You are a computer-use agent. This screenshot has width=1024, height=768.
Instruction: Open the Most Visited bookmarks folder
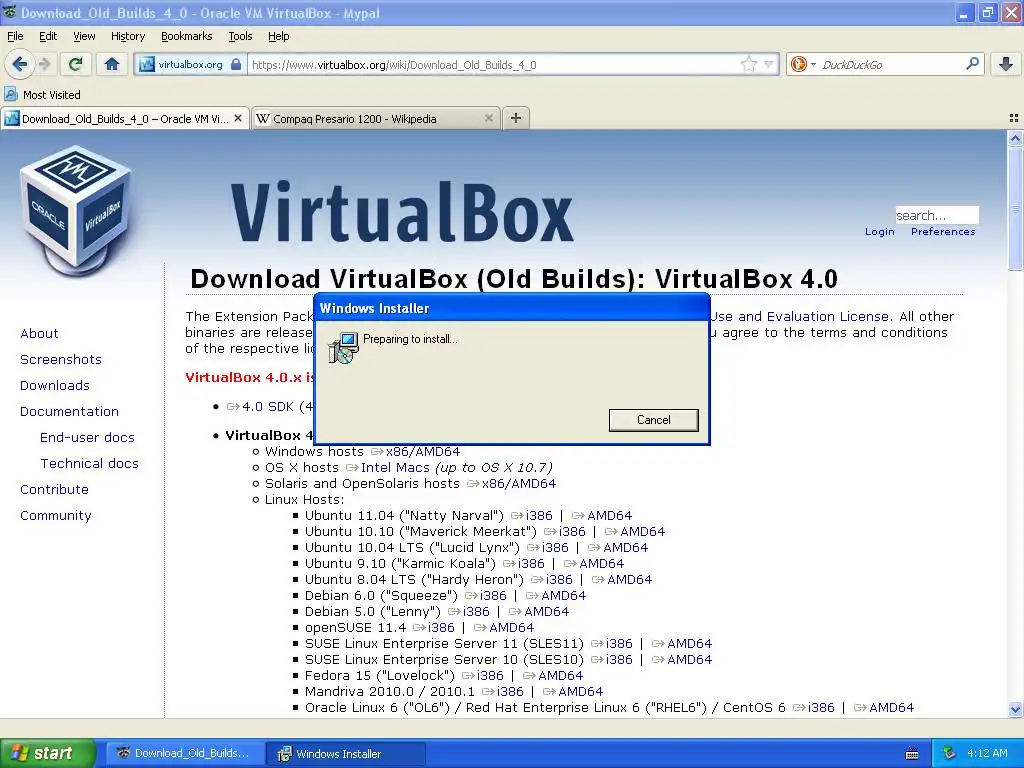coord(42,95)
